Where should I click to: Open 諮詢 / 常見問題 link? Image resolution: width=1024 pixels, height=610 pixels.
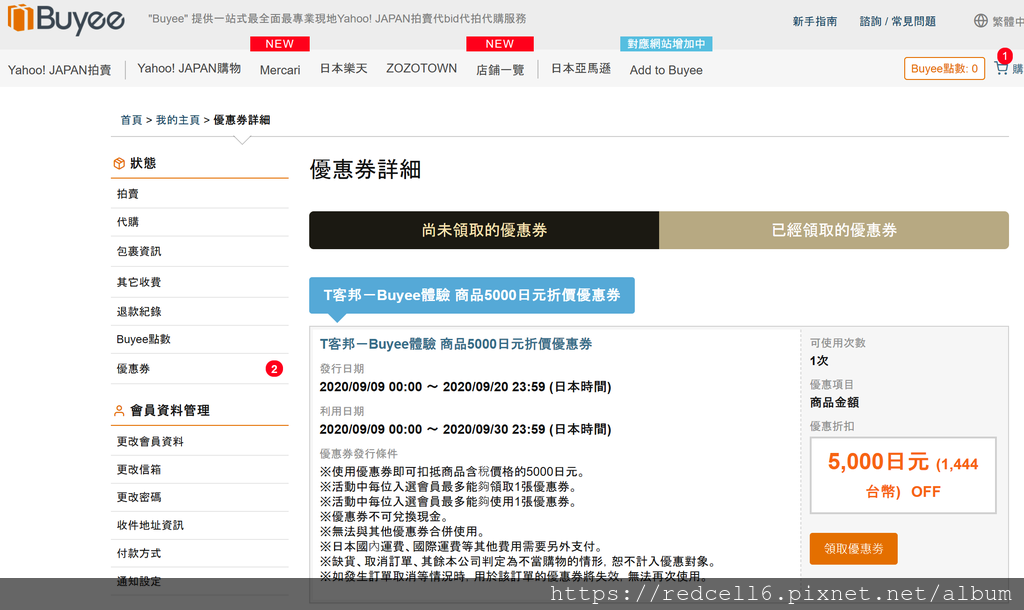pyautogui.click(x=897, y=22)
